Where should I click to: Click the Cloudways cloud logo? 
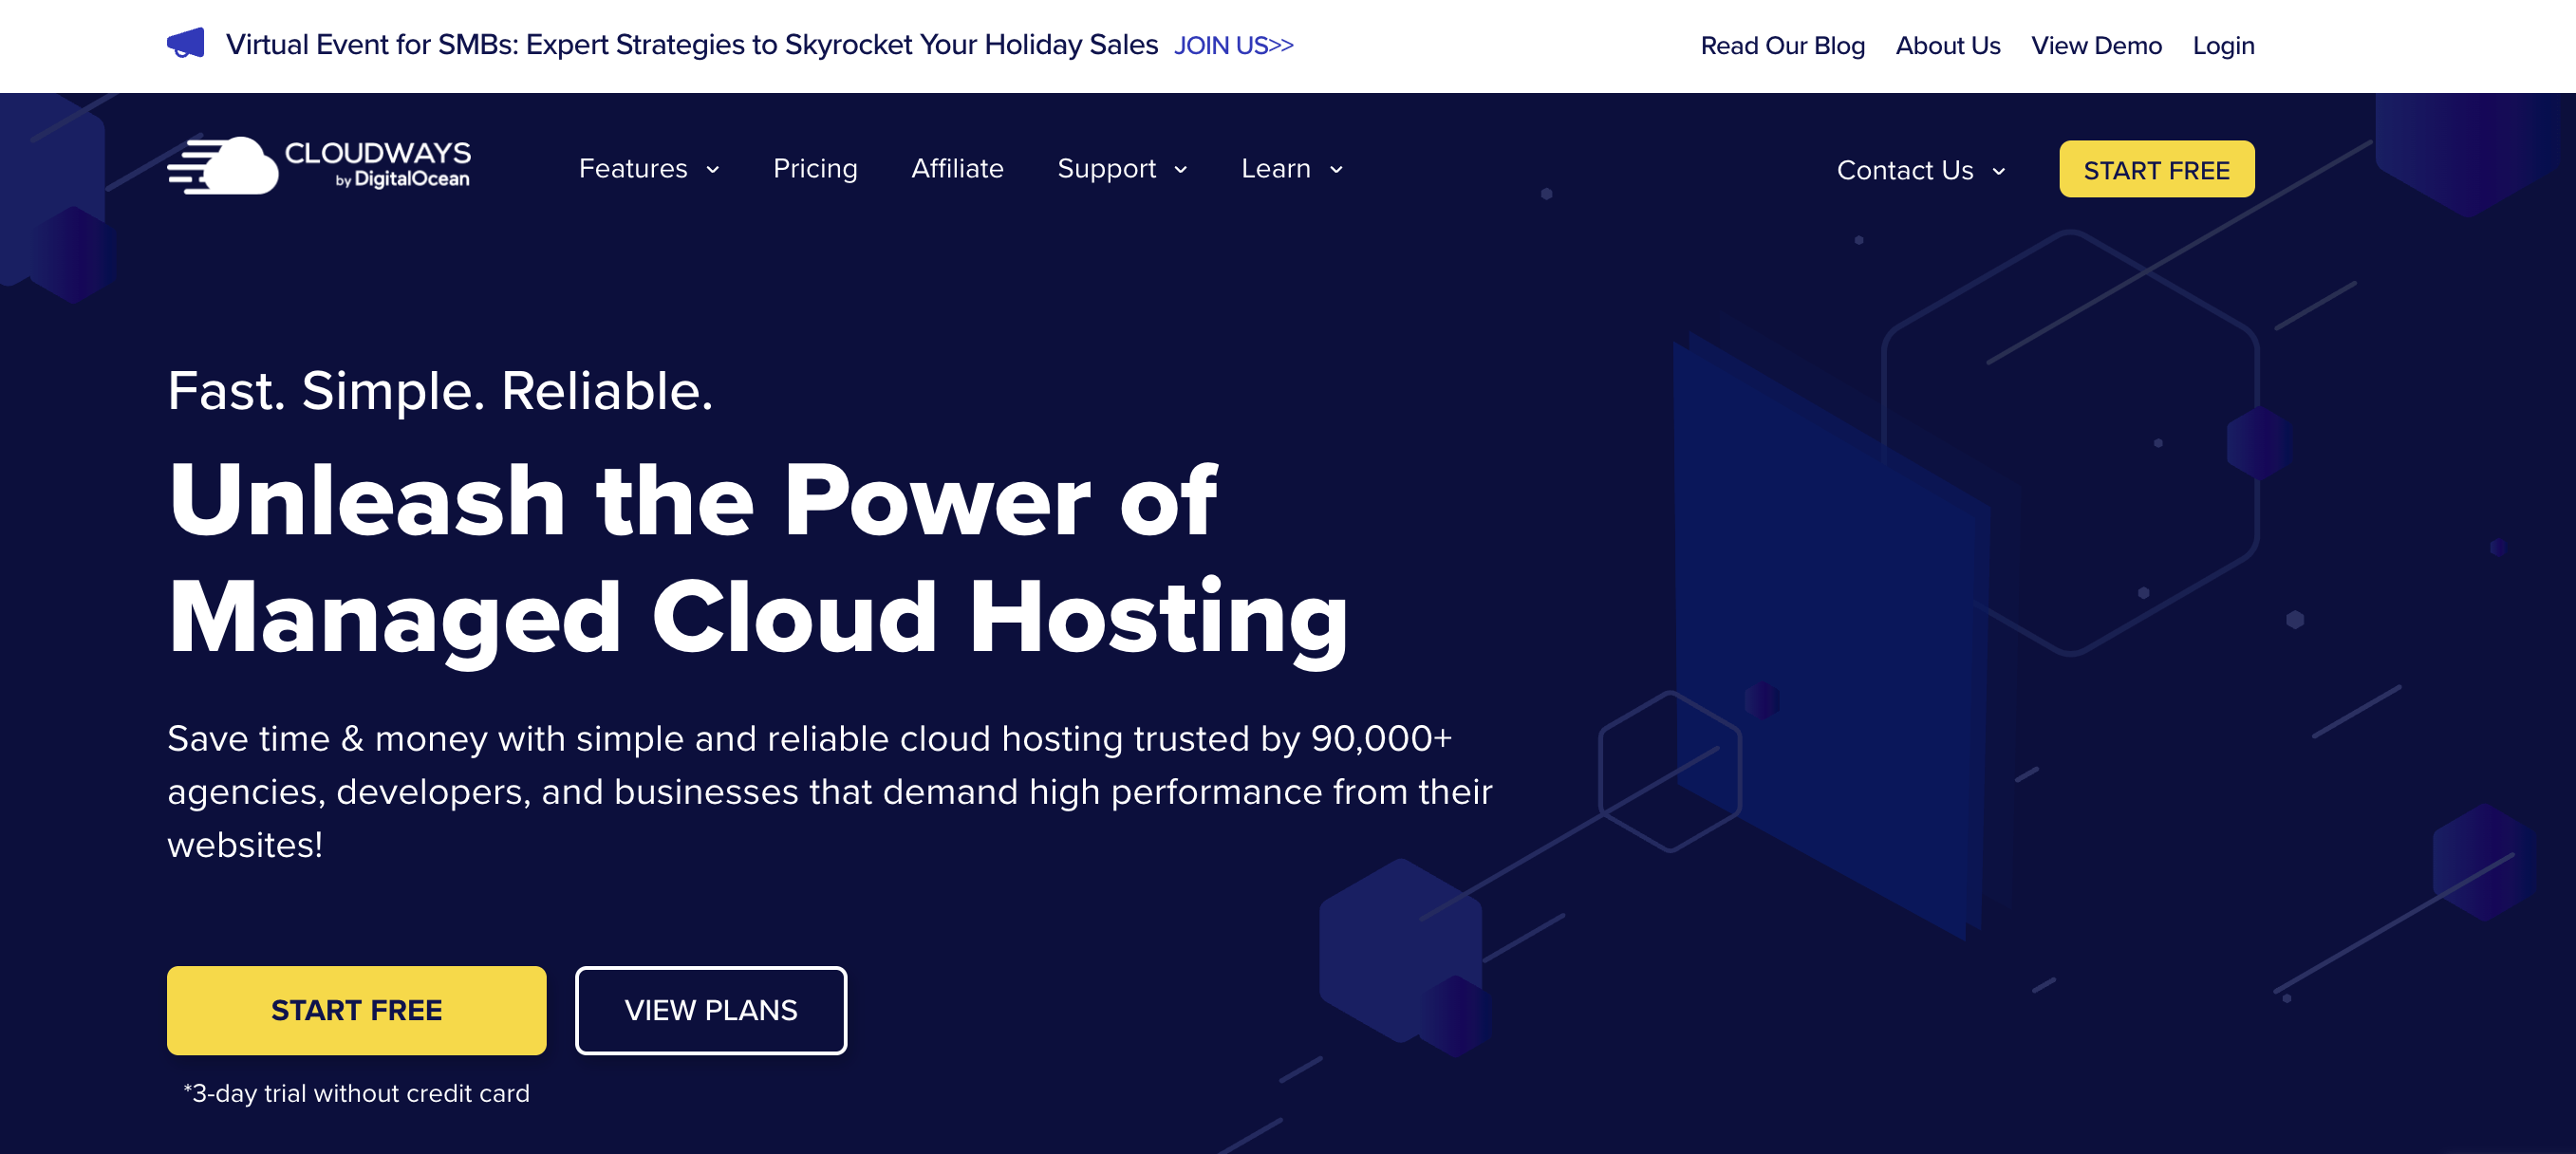coord(225,166)
